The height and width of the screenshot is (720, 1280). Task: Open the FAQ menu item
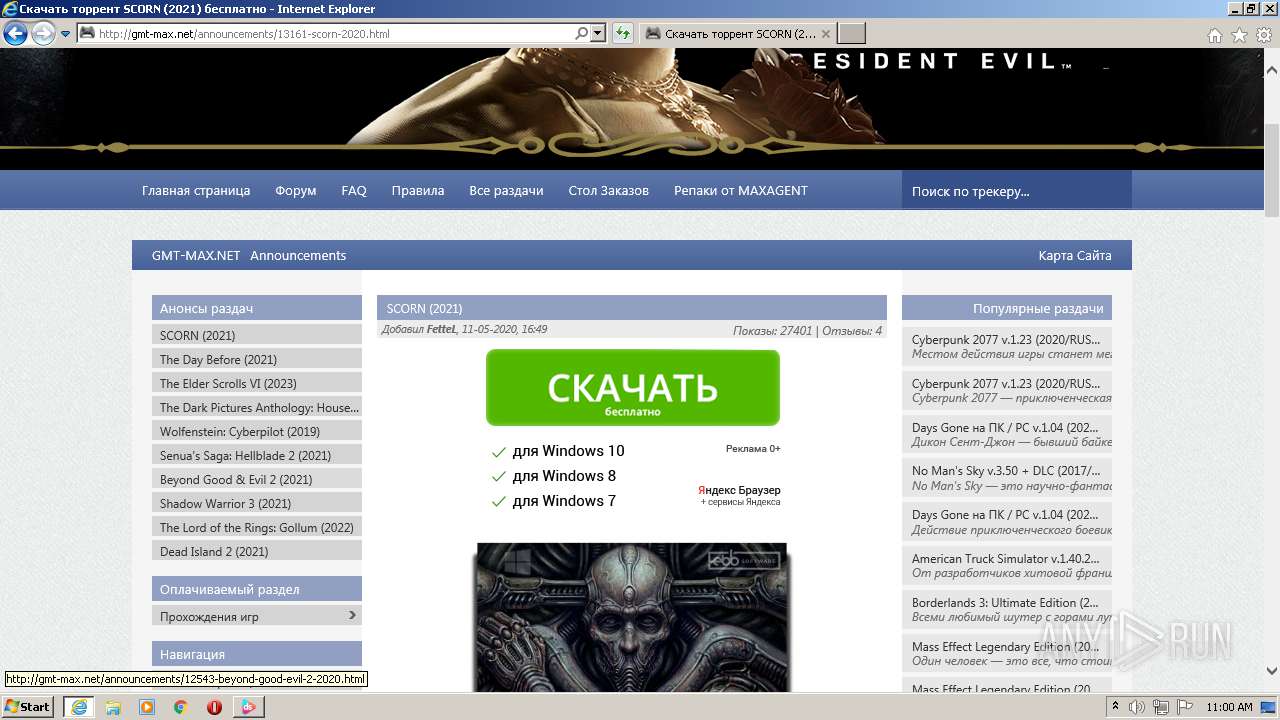click(354, 190)
